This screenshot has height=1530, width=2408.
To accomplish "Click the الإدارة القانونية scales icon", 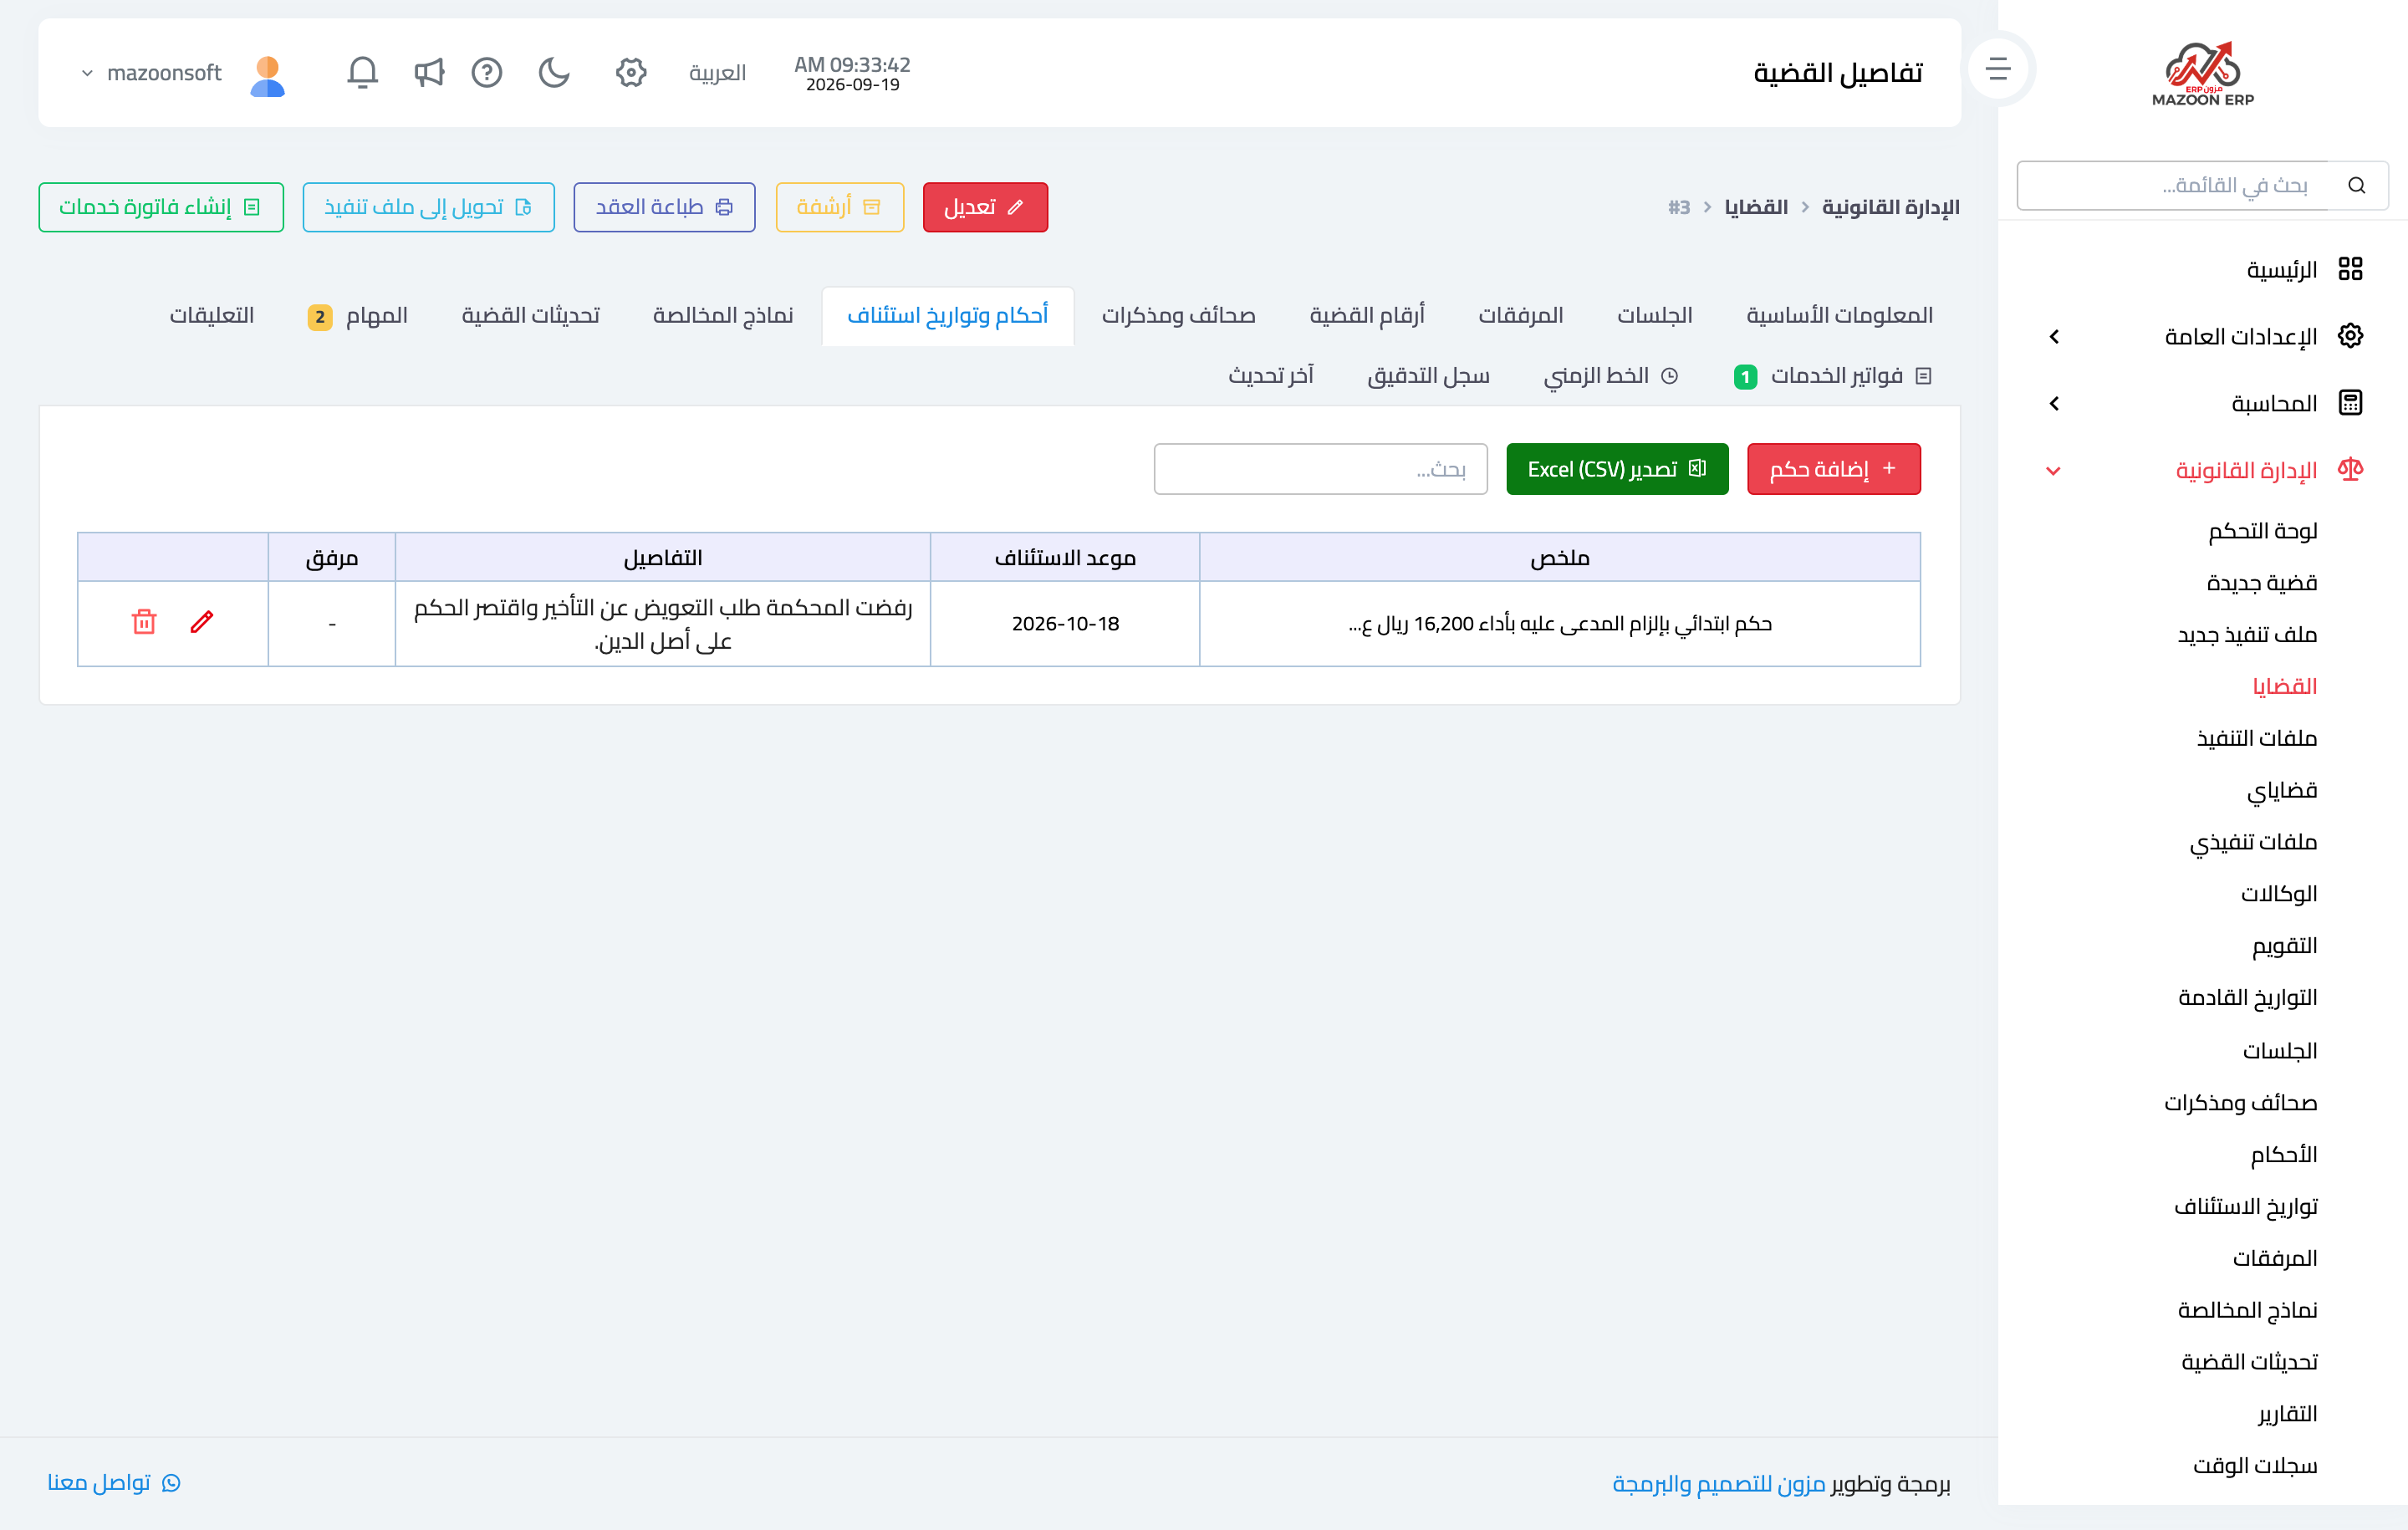I will (2350, 469).
